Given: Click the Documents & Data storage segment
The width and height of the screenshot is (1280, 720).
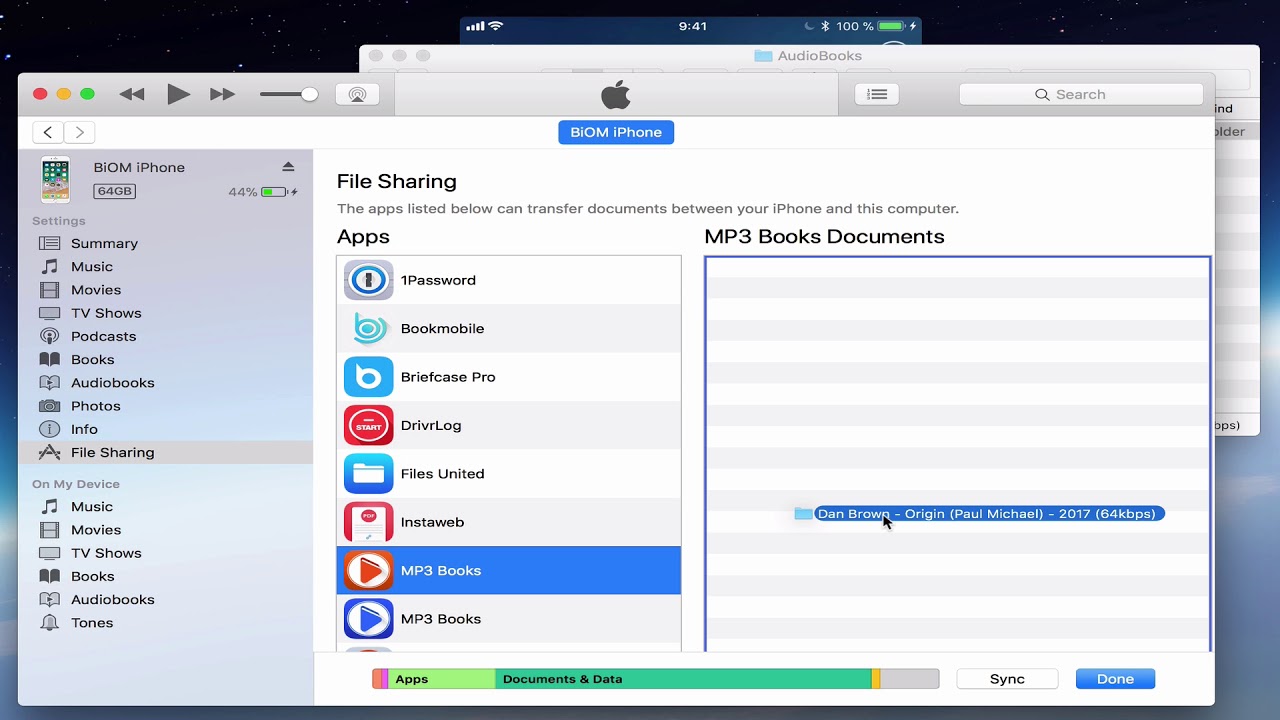Looking at the screenshot, I should tap(683, 679).
